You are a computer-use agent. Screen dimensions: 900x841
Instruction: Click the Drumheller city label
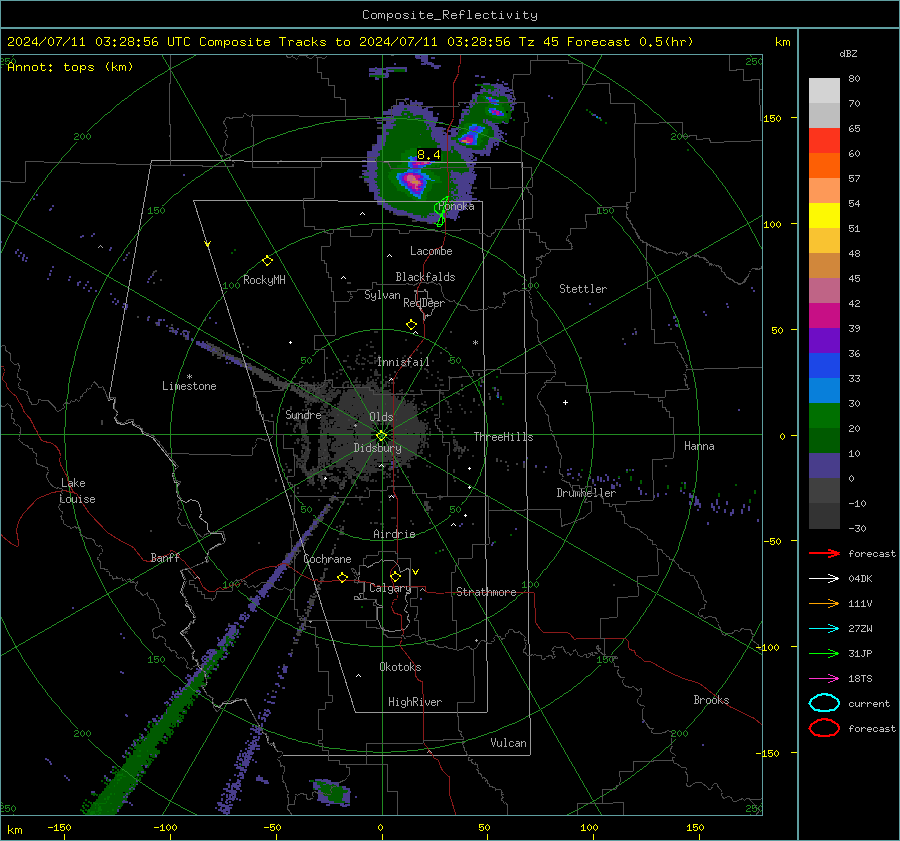click(x=586, y=493)
